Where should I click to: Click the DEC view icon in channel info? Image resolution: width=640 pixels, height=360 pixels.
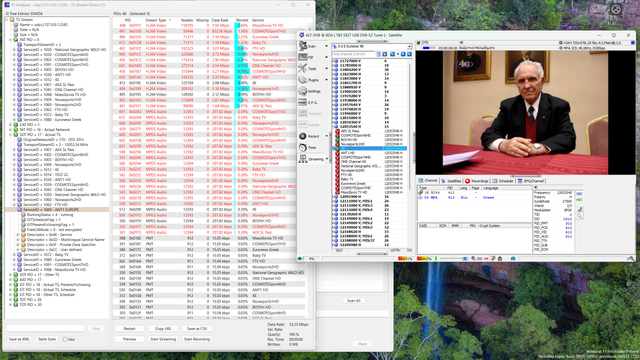coord(579,194)
